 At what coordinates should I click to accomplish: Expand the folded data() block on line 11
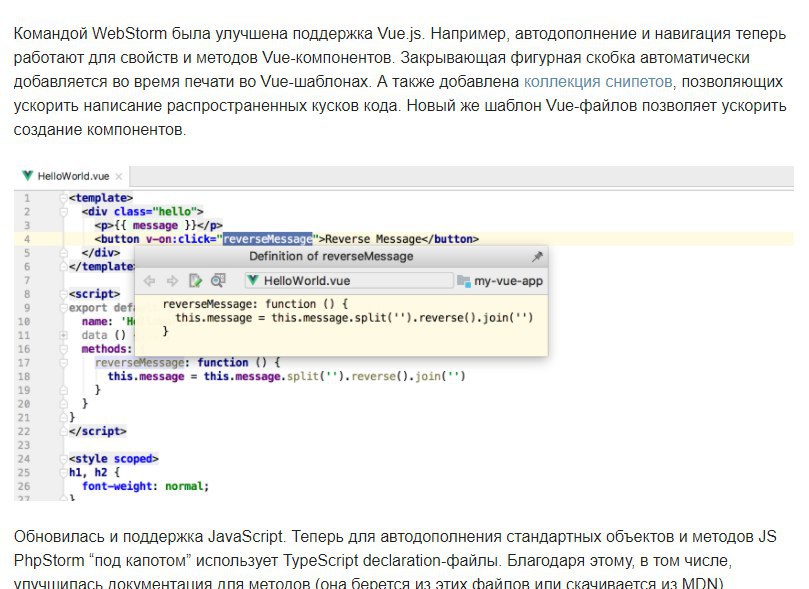63,335
